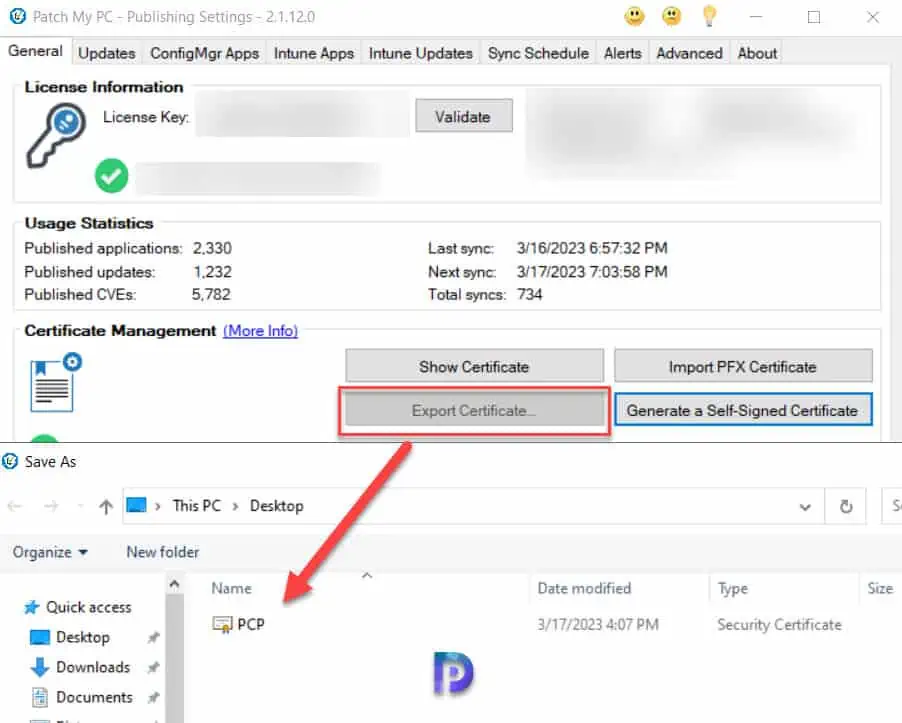The height and width of the screenshot is (723, 902).
Task: Open recent locations dropdown arrow
Action: 80,506
